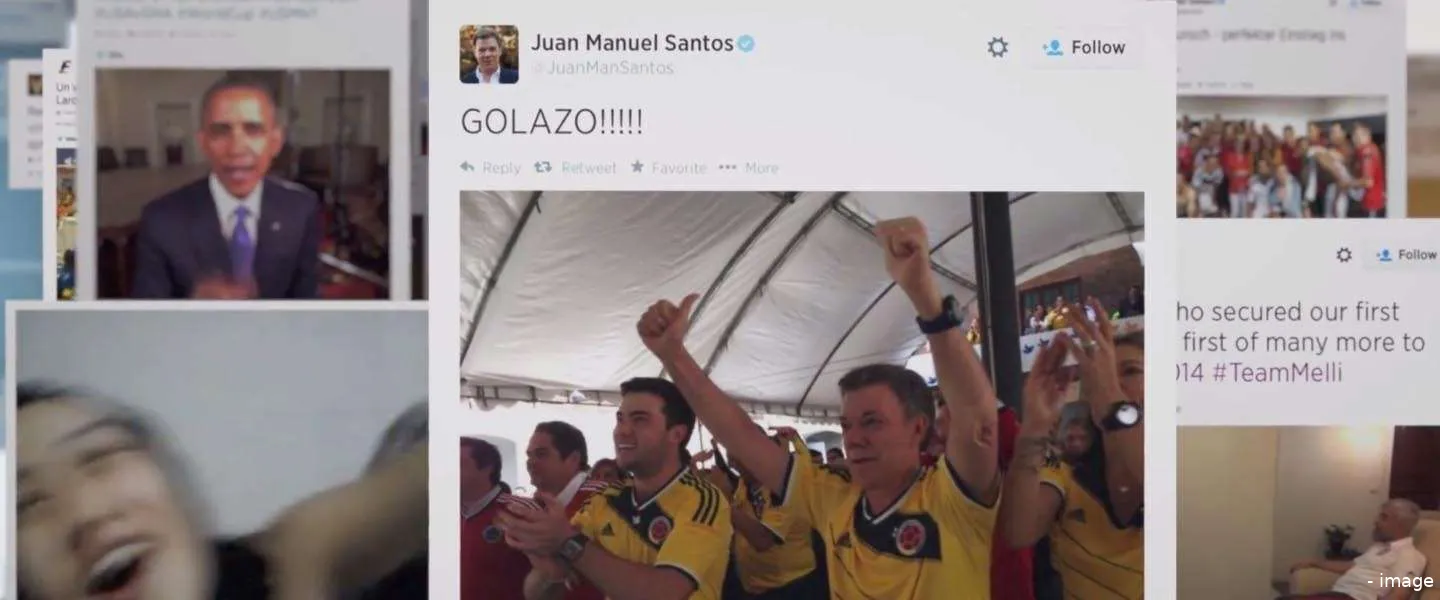Click the GOLAZO!!!!! tweet text

[x=552, y=122]
